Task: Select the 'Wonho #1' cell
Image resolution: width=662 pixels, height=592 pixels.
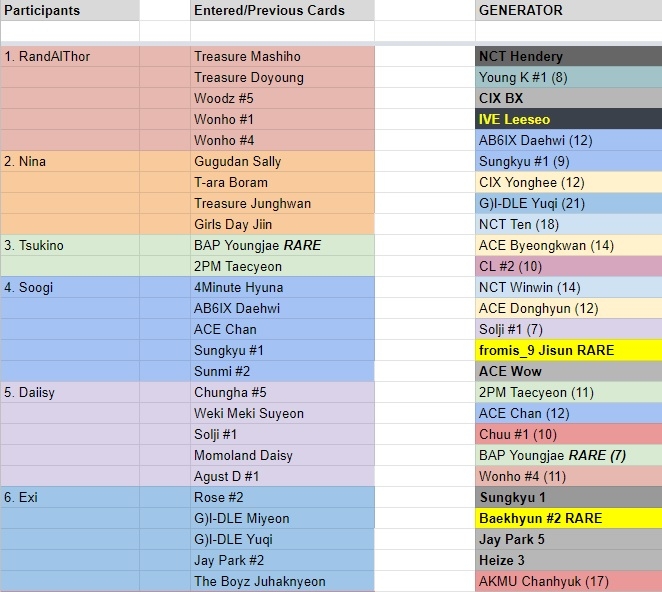Action: (282, 119)
